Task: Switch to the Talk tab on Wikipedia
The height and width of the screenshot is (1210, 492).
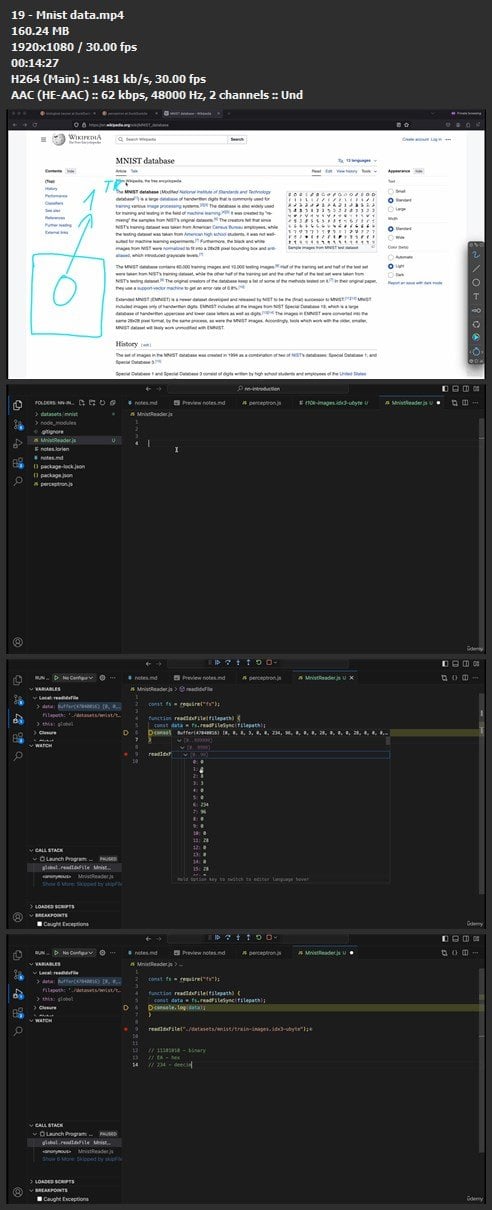Action: pyautogui.click(x=135, y=171)
